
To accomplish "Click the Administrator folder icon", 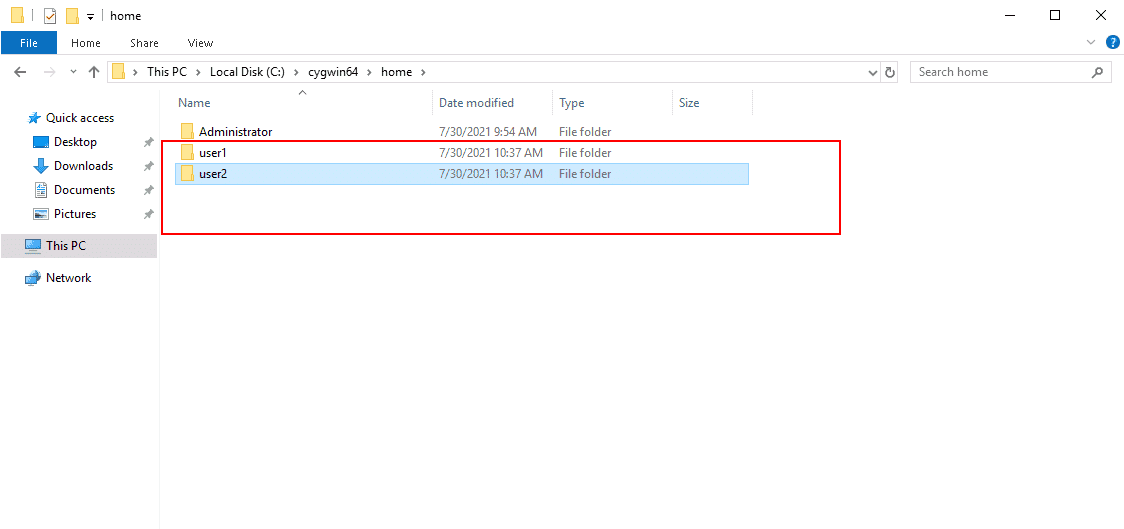I will [x=187, y=132].
